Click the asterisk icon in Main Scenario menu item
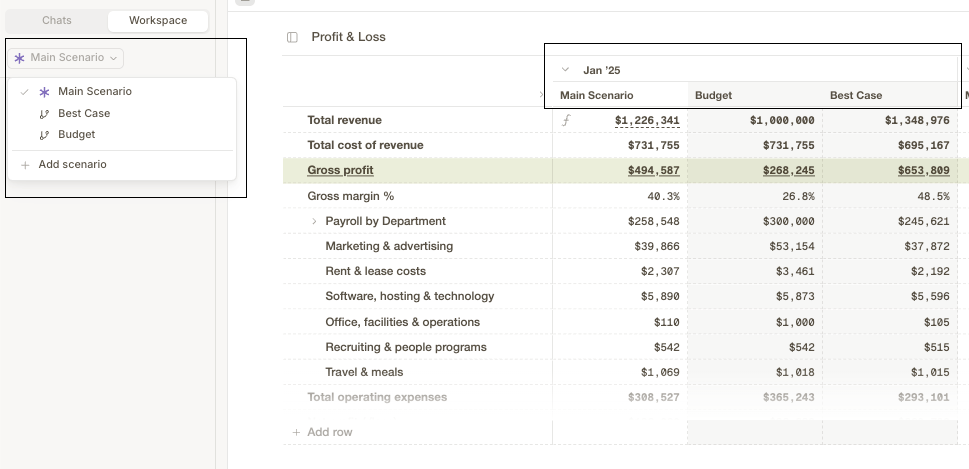Image resolution: width=969 pixels, height=469 pixels. 44,92
